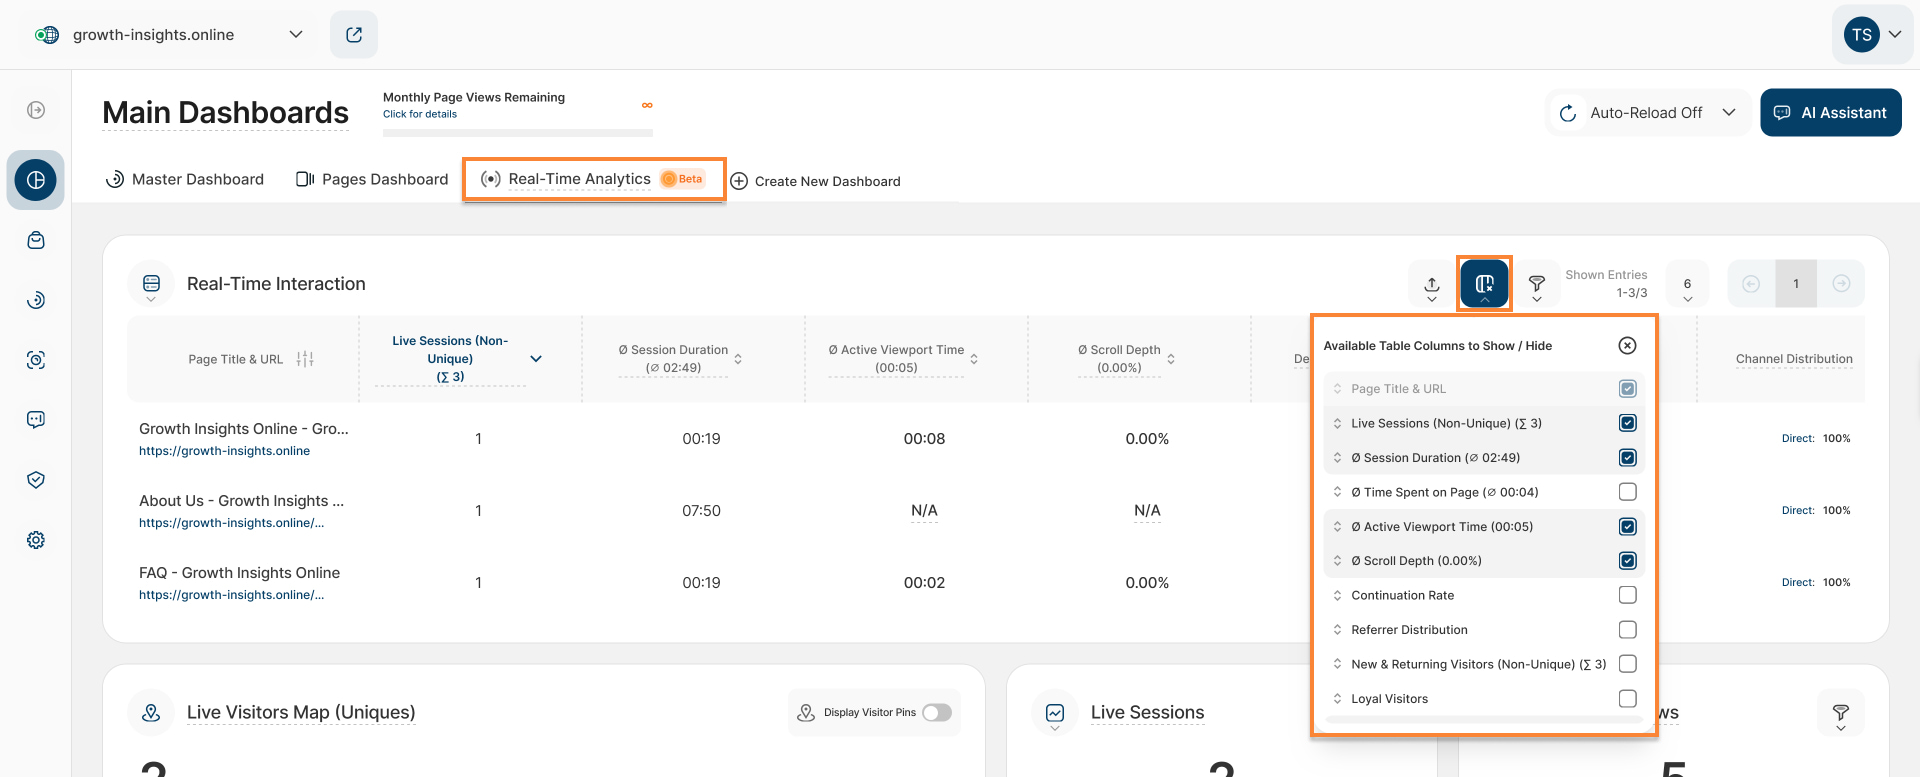The width and height of the screenshot is (1920, 777).
Task: Sort by Ø Session Duration column
Action: click(x=738, y=359)
